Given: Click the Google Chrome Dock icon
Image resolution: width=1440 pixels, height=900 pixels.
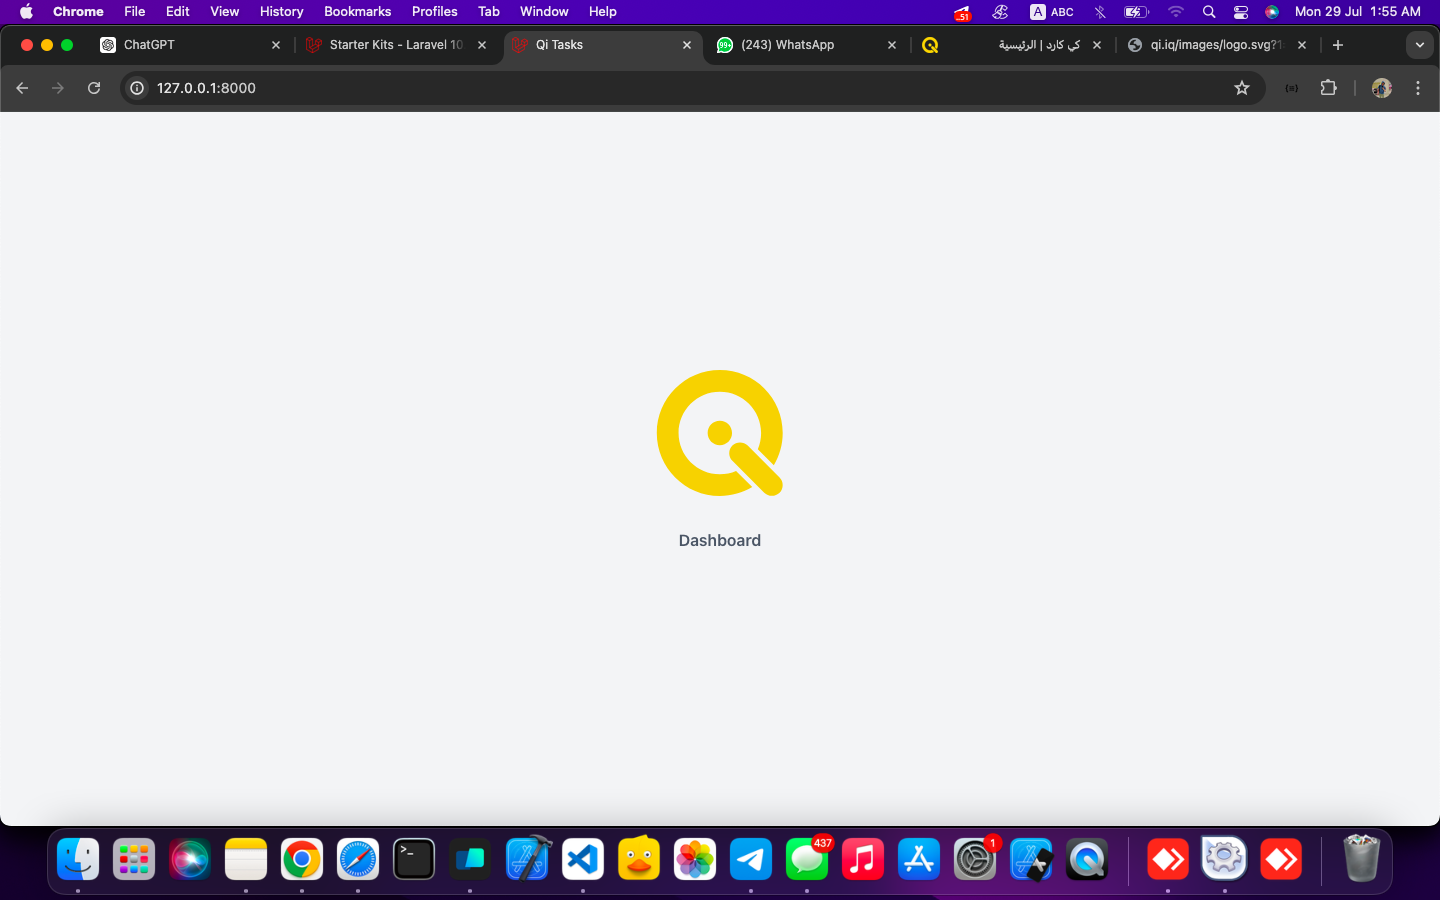Looking at the screenshot, I should tap(302, 859).
